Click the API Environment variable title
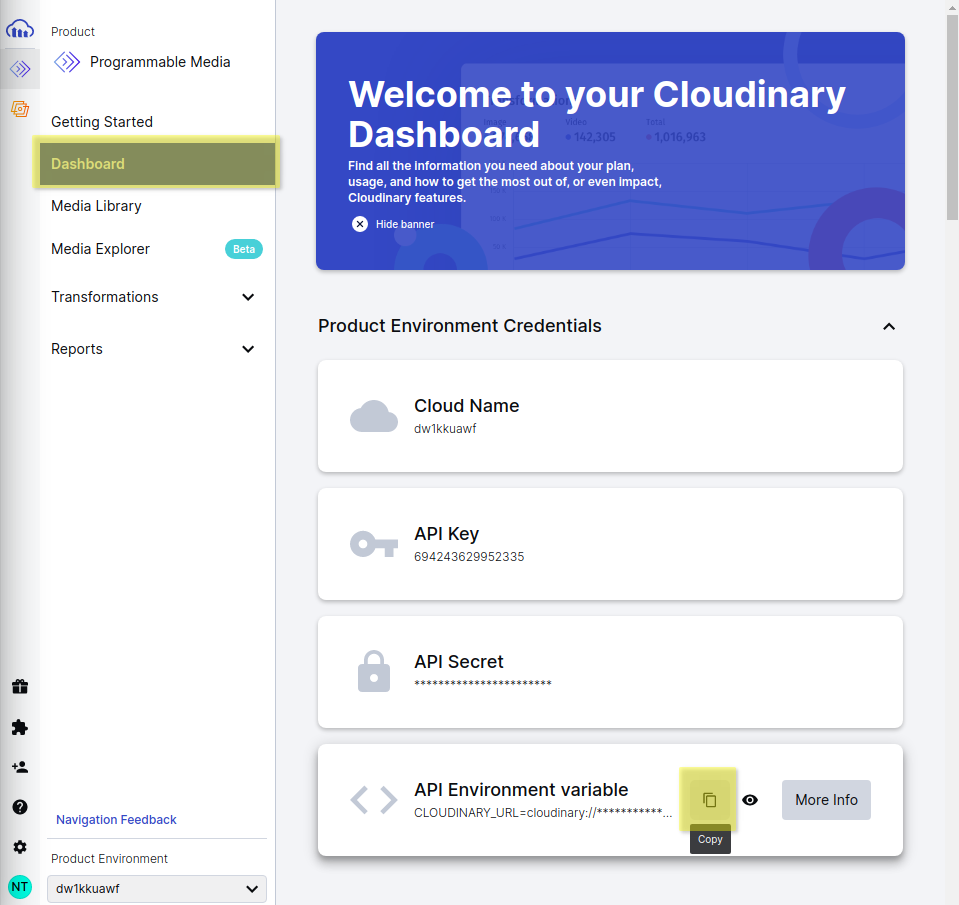This screenshot has width=959, height=905. [521, 789]
